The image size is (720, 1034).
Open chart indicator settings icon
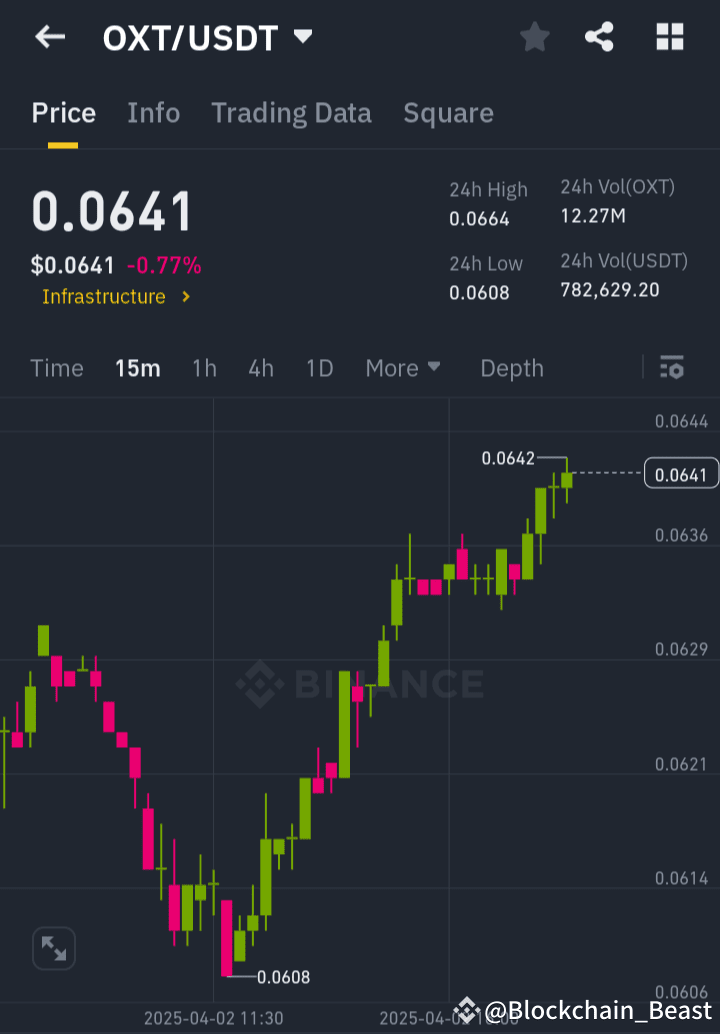(671, 367)
